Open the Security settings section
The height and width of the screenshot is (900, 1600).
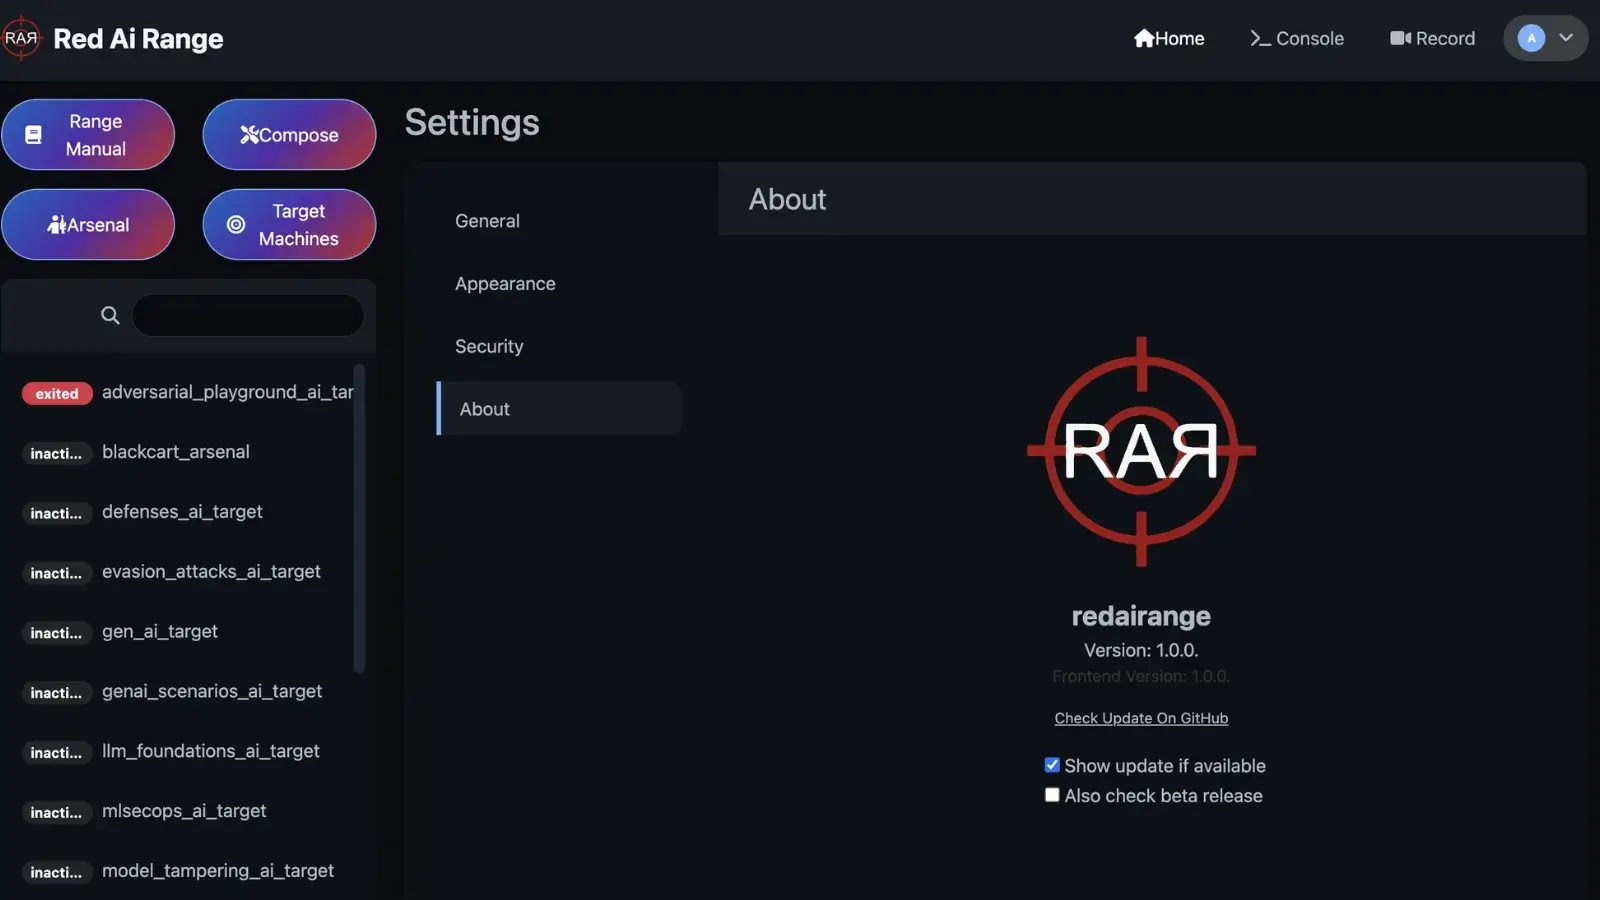pos(489,346)
